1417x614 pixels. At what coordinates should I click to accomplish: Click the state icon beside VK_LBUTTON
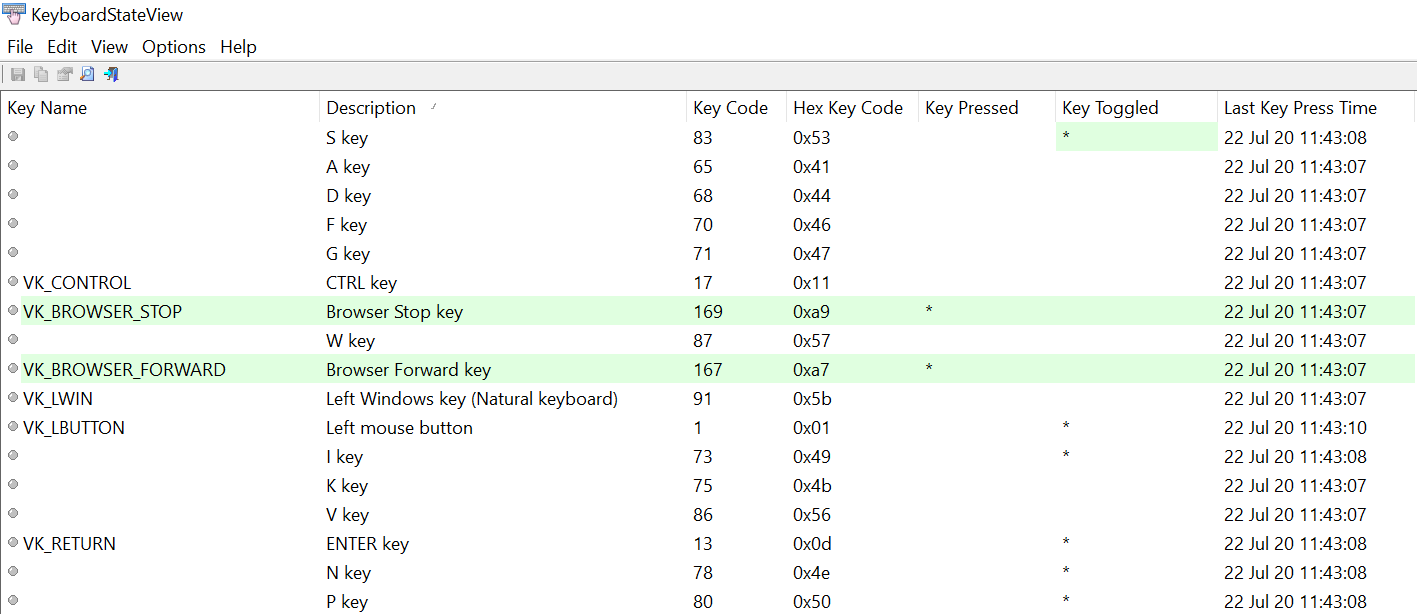(x=10, y=427)
